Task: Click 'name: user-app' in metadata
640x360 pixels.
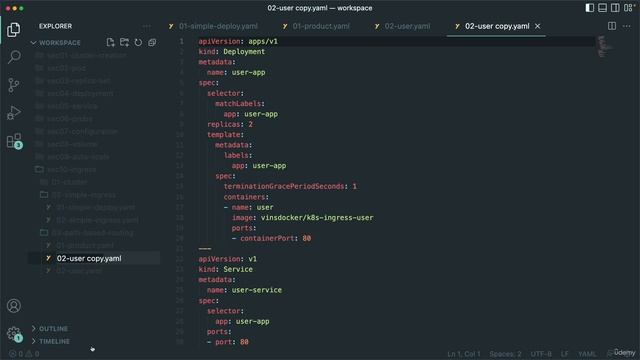Action: [236, 72]
